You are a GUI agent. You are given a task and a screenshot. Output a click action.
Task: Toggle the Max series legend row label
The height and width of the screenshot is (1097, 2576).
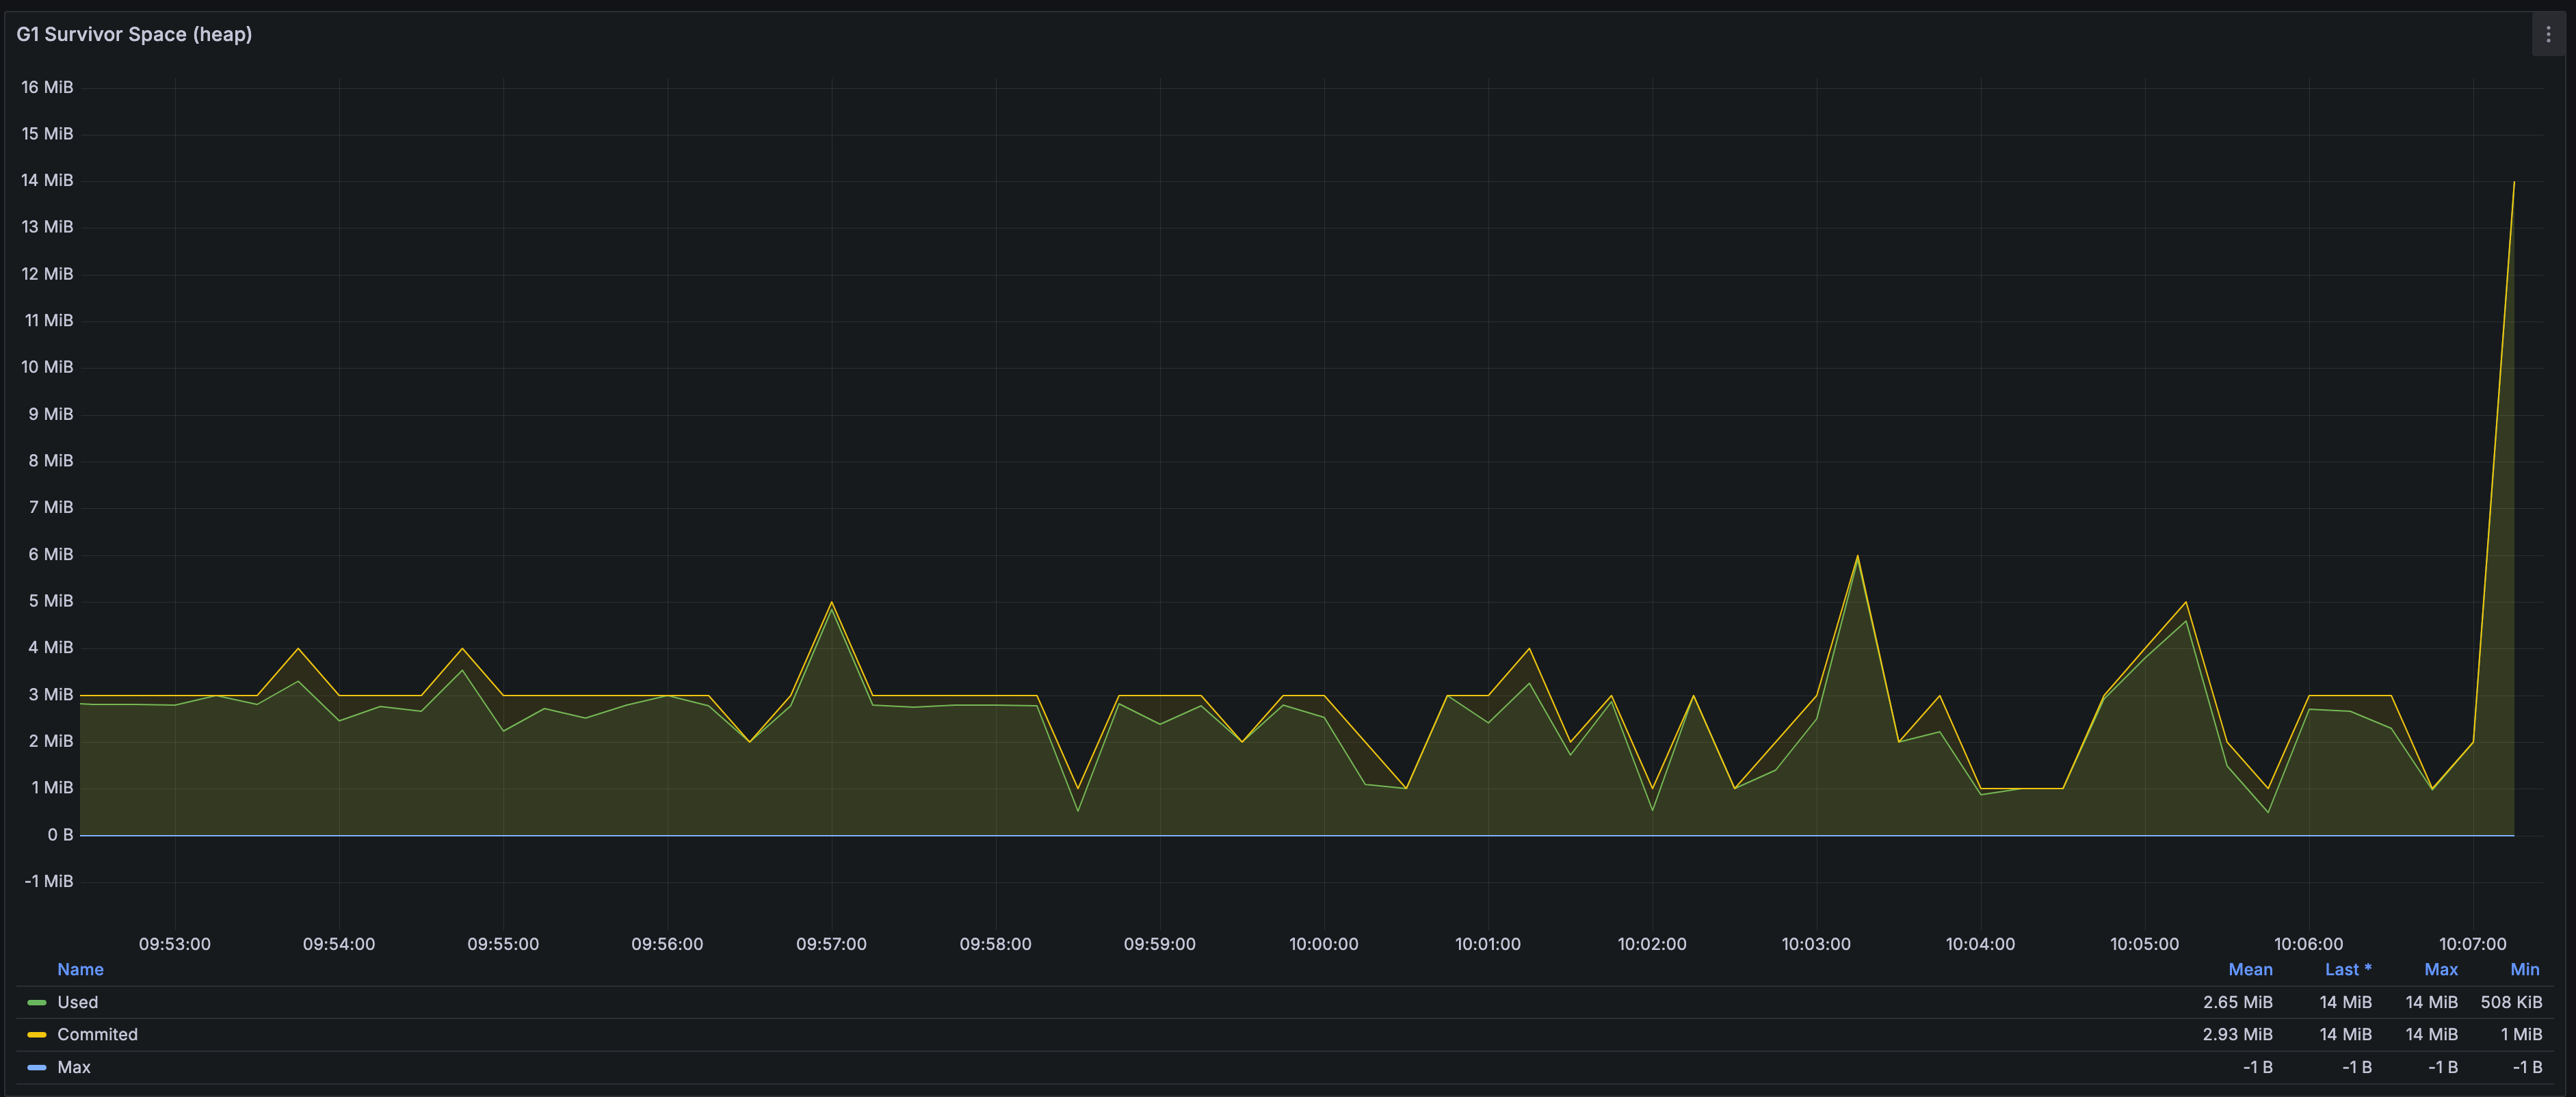tap(74, 1067)
